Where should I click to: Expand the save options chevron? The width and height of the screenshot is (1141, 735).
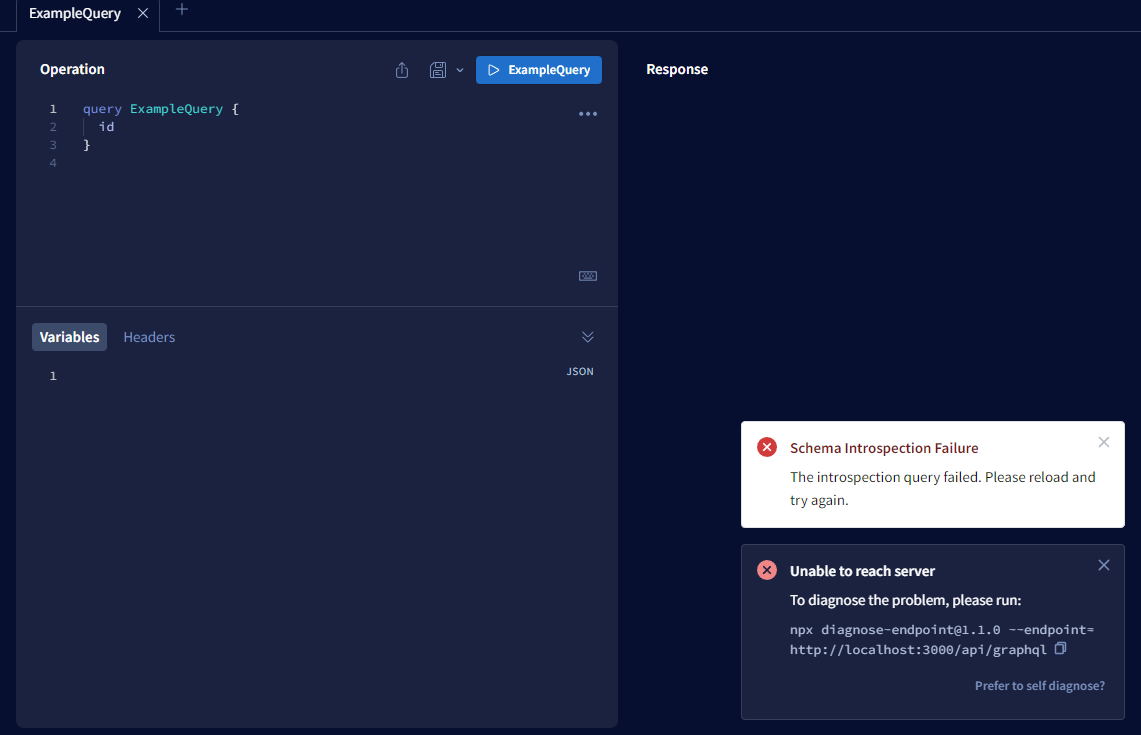point(460,70)
